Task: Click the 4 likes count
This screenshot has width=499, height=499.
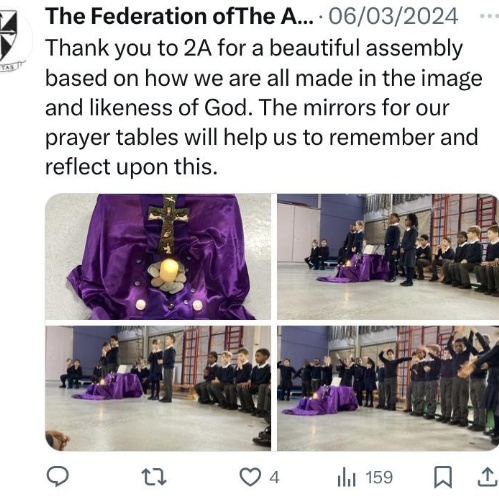Action: pyautogui.click(x=274, y=477)
